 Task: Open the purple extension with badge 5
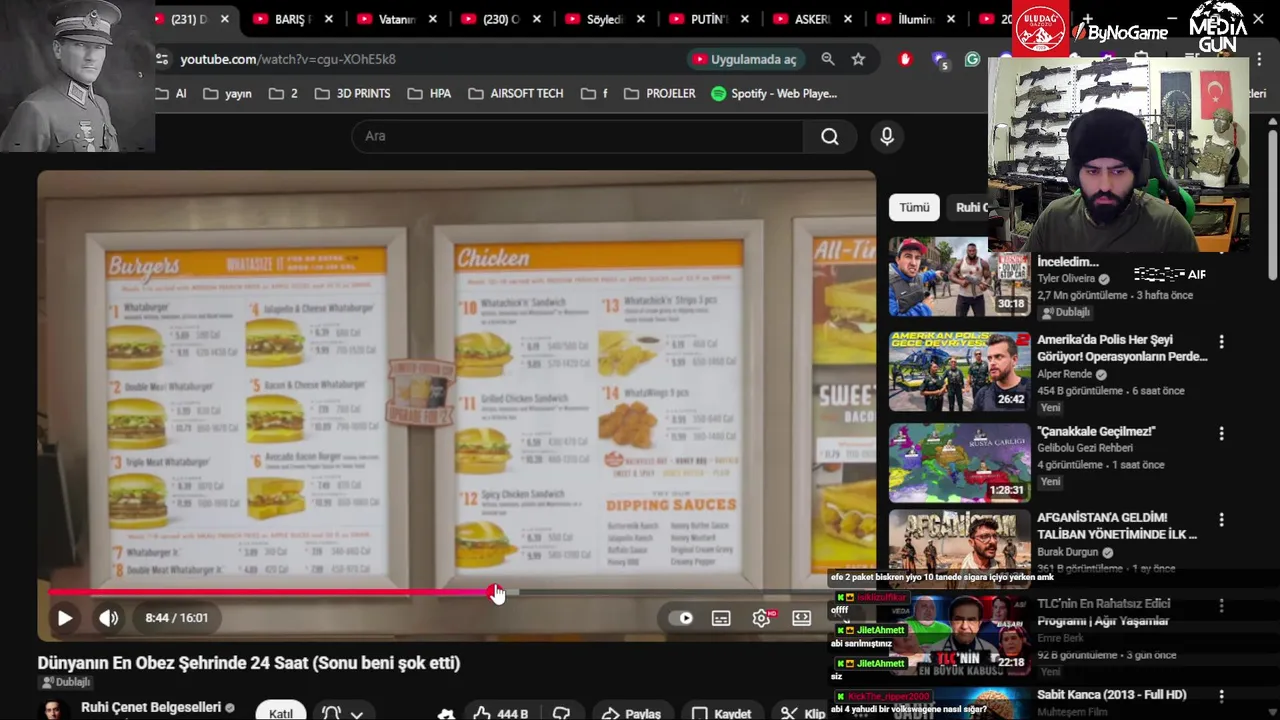tap(940, 60)
